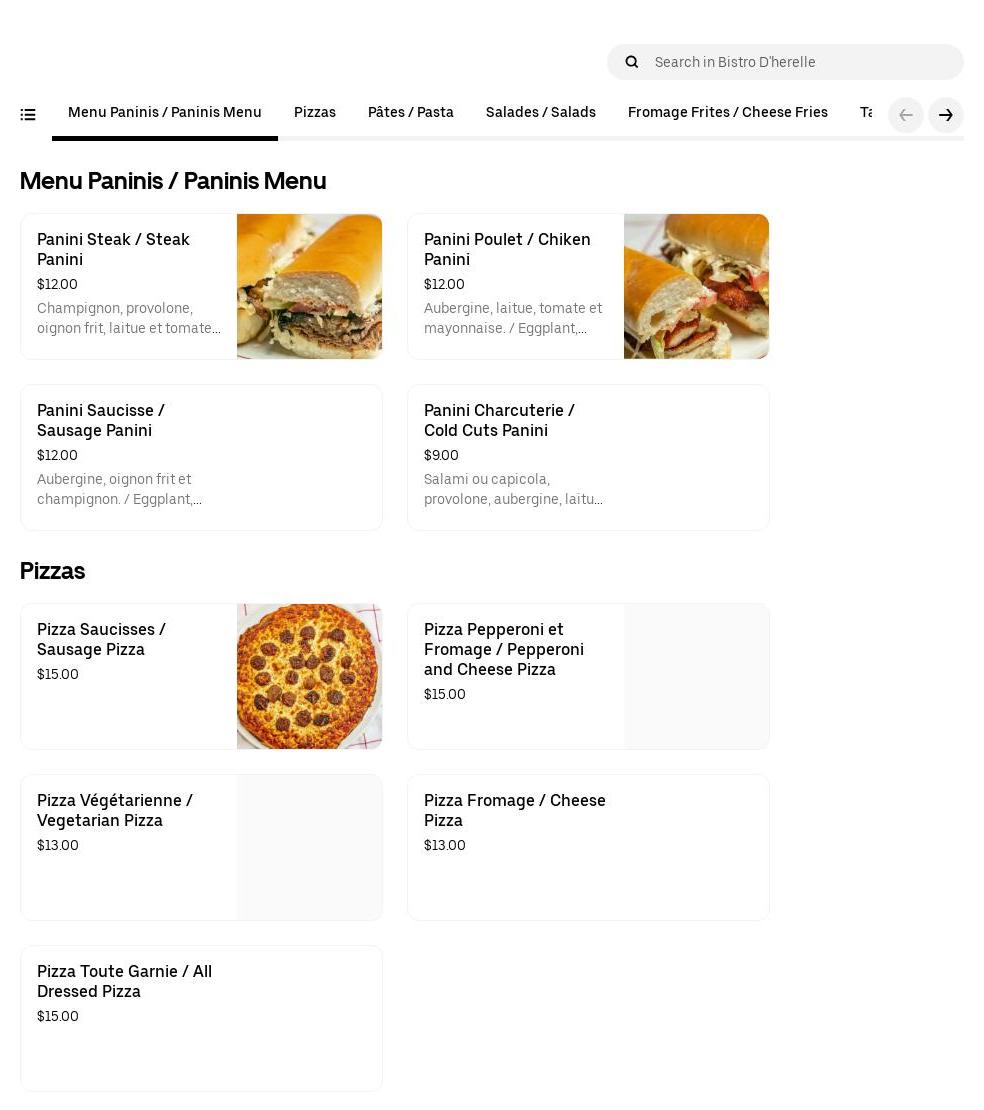Image resolution: width=984 pixels, height=1110 pixels.
Task: Click the search magnifier icon
Action: click(632, 62)
